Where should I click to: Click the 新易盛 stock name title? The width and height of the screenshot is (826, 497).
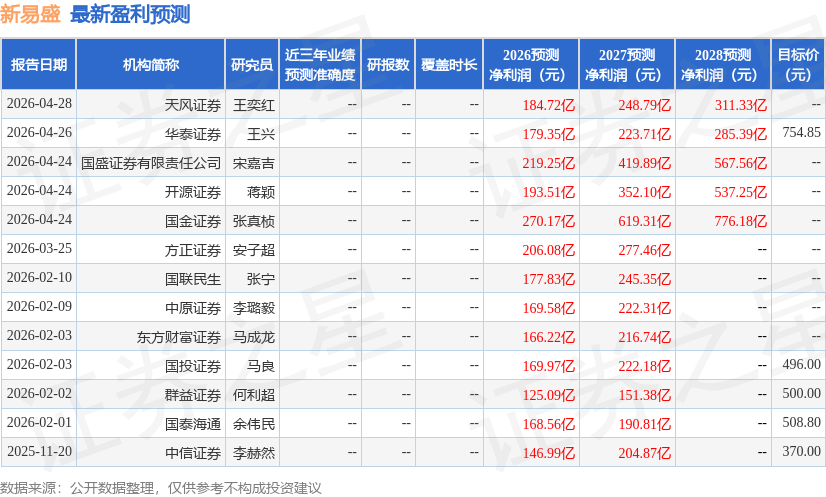31,14
